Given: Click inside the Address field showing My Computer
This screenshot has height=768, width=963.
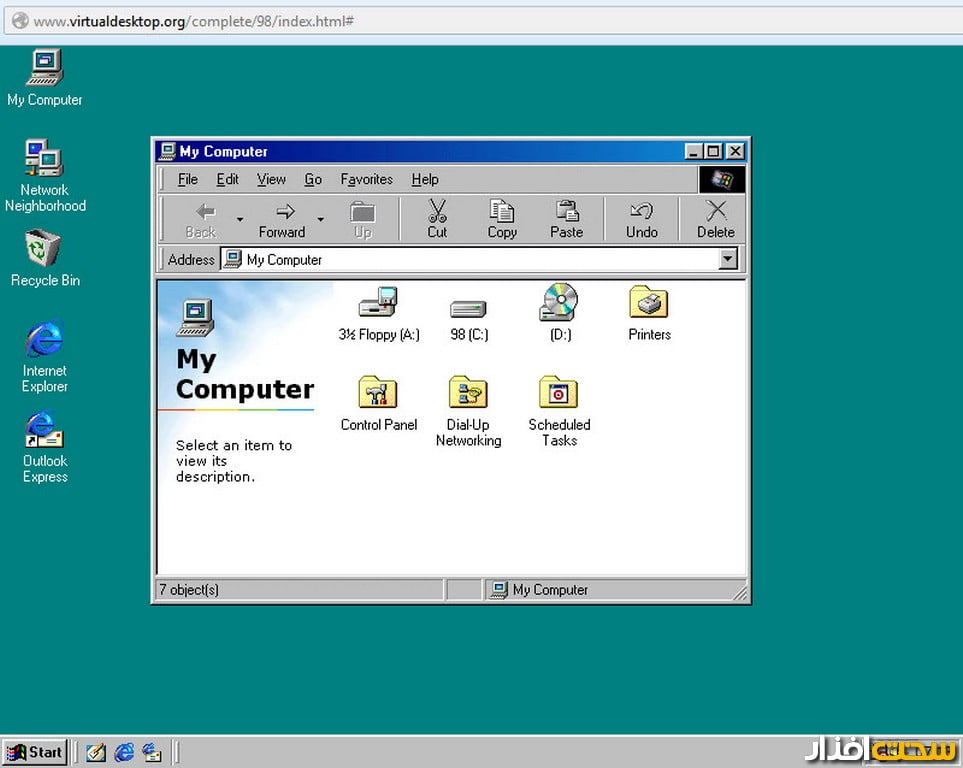Looking at the screenshot, I should [x=470, y=260].
